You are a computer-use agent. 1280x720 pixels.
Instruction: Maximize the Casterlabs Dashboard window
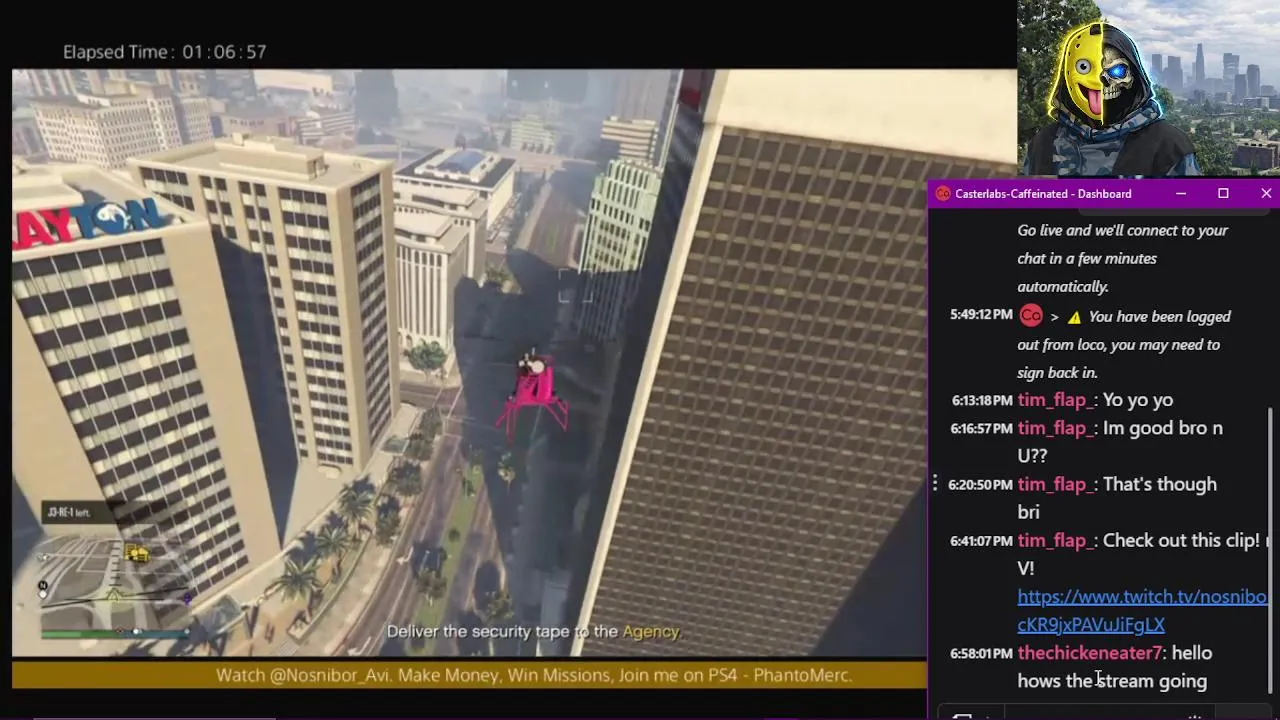(x=1223, y=194)
